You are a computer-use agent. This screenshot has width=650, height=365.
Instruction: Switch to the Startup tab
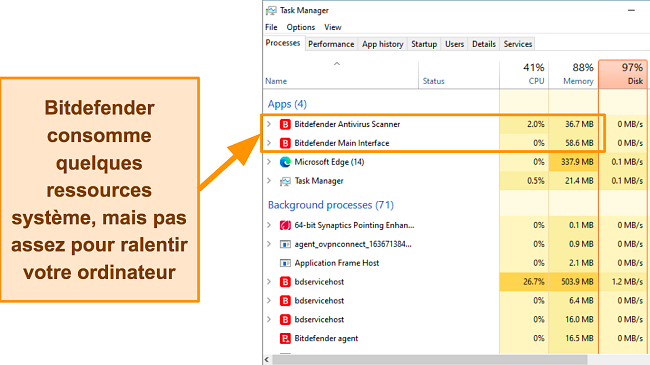click(x=424, y=44)
